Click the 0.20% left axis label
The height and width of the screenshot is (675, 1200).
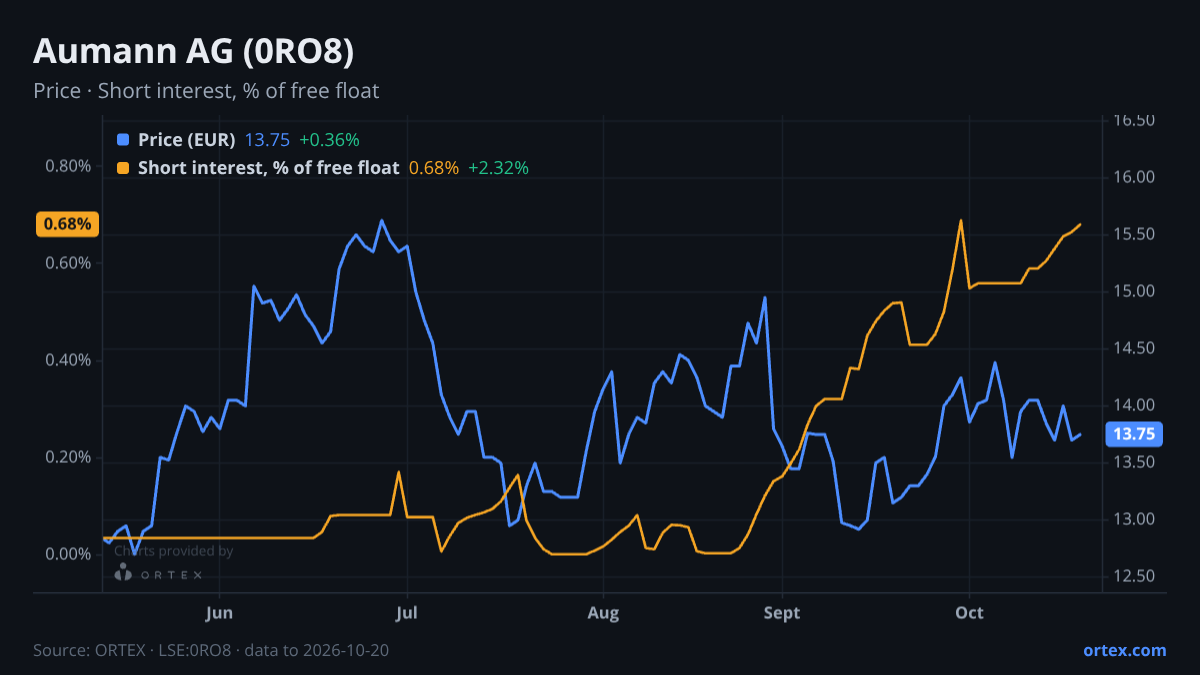pos(68,457)
